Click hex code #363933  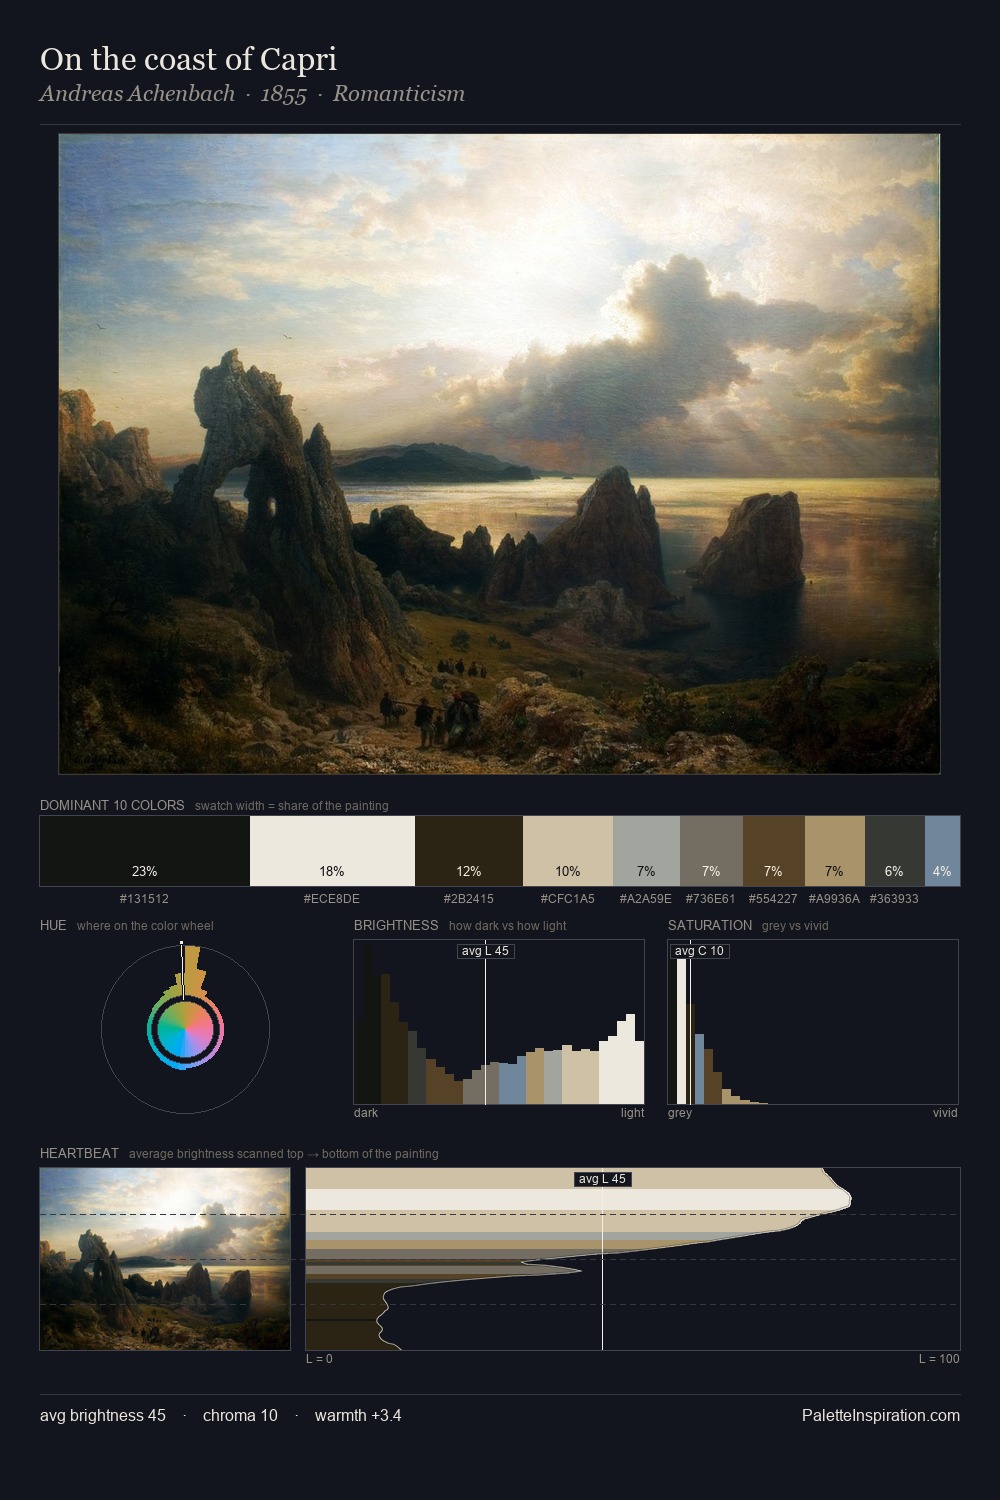pyautogui.click(x=894, y=899)
